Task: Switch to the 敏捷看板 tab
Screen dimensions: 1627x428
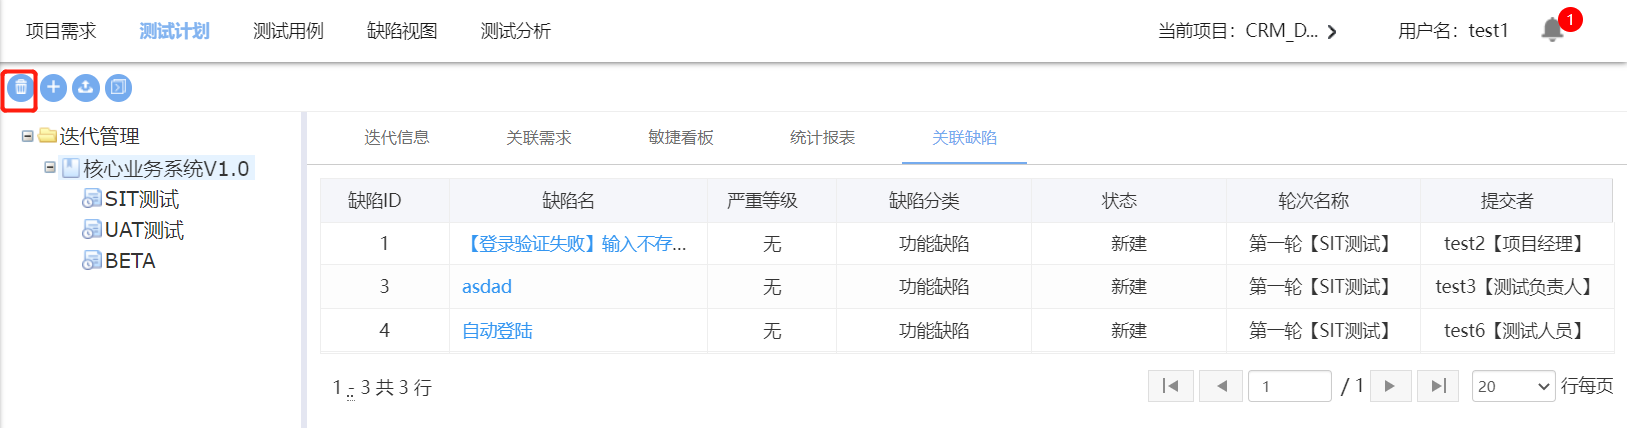Action: [680, 138]
